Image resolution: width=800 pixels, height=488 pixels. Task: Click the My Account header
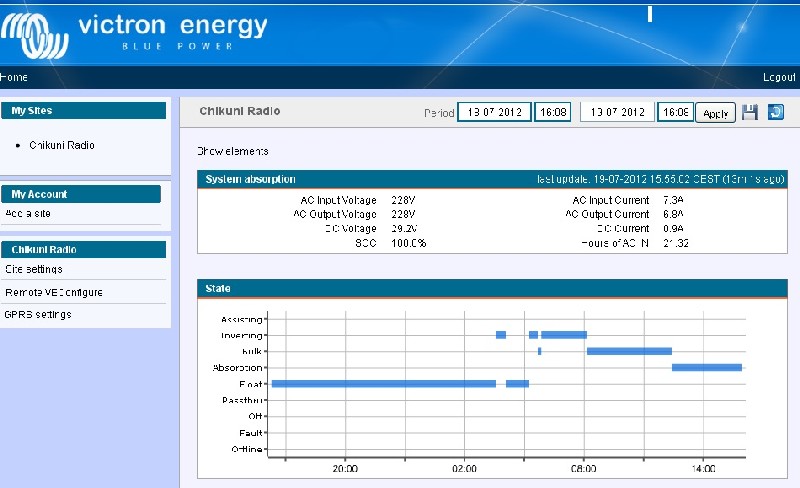(x=81, y=194)
